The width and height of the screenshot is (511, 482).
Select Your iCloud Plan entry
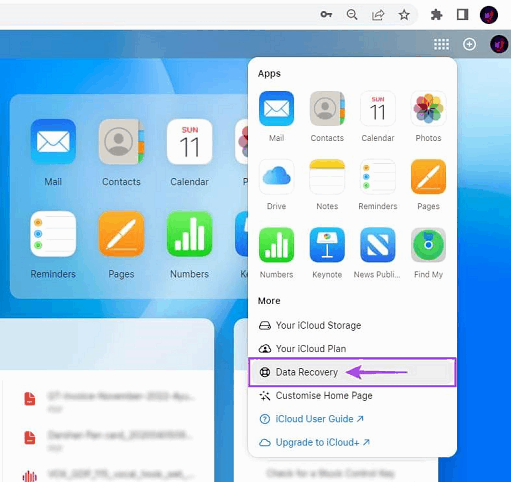(x=352, y=349)
